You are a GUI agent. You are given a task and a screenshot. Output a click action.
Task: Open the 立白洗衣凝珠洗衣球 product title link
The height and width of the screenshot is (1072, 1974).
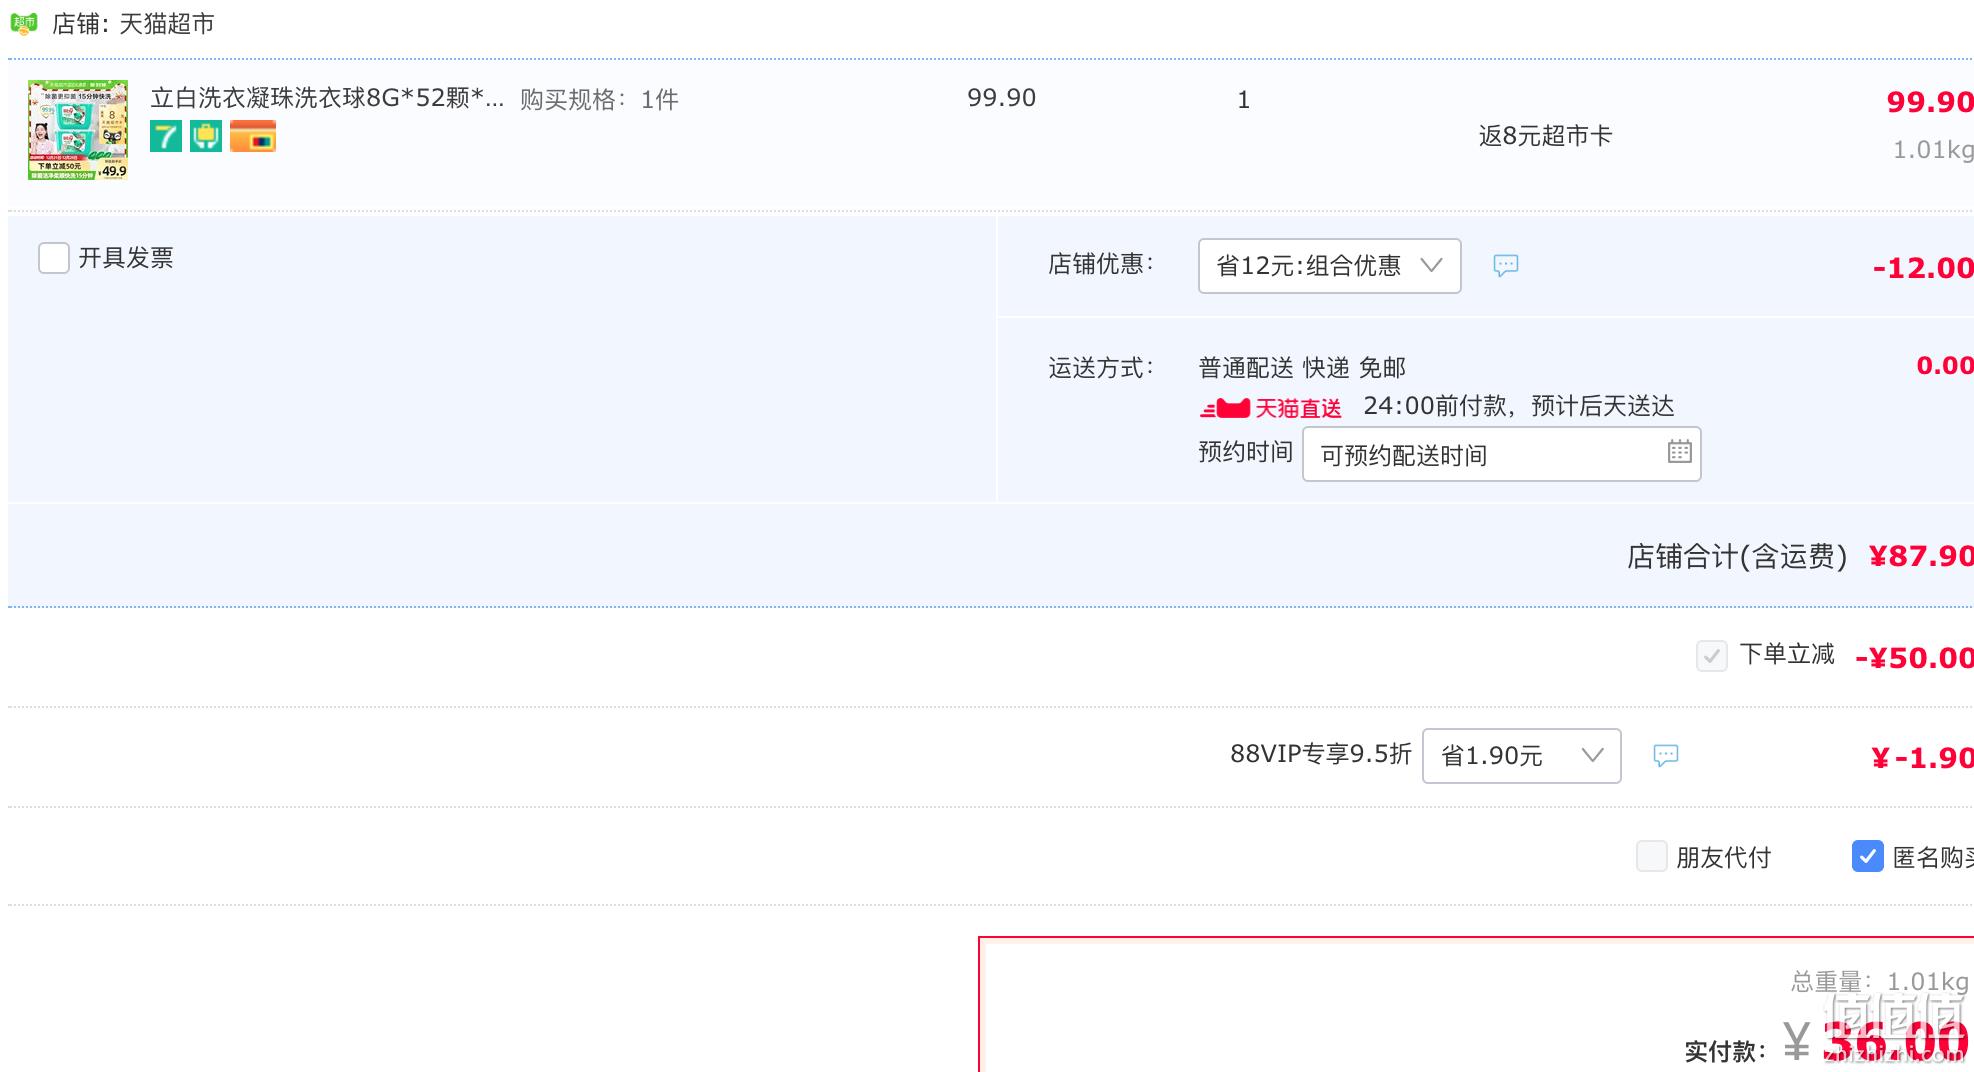click(327, 98)
